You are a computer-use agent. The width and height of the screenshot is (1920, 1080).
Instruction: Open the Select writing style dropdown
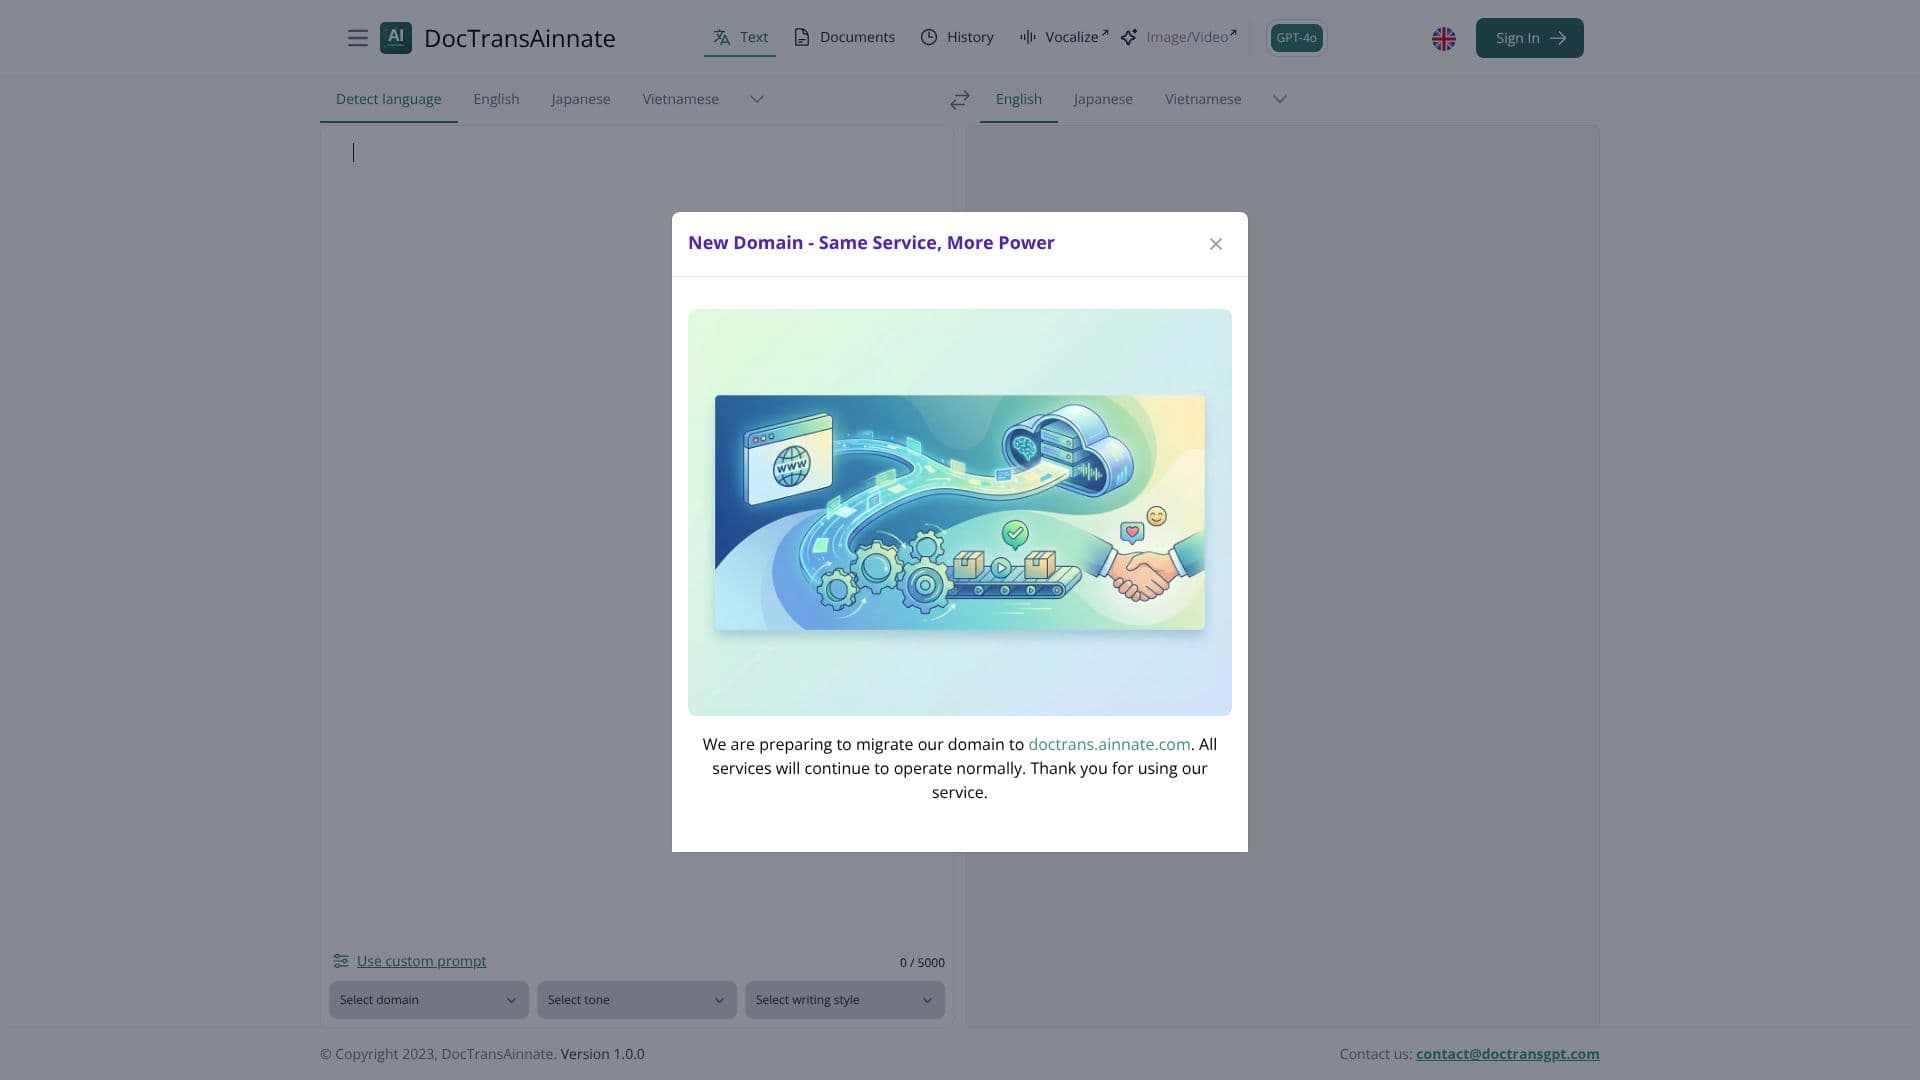coord(844,1000)
